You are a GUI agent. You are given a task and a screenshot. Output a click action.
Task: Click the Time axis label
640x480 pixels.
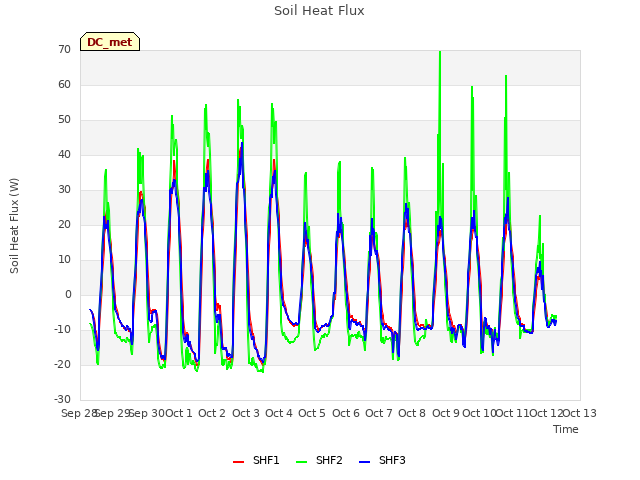point(566,429)
